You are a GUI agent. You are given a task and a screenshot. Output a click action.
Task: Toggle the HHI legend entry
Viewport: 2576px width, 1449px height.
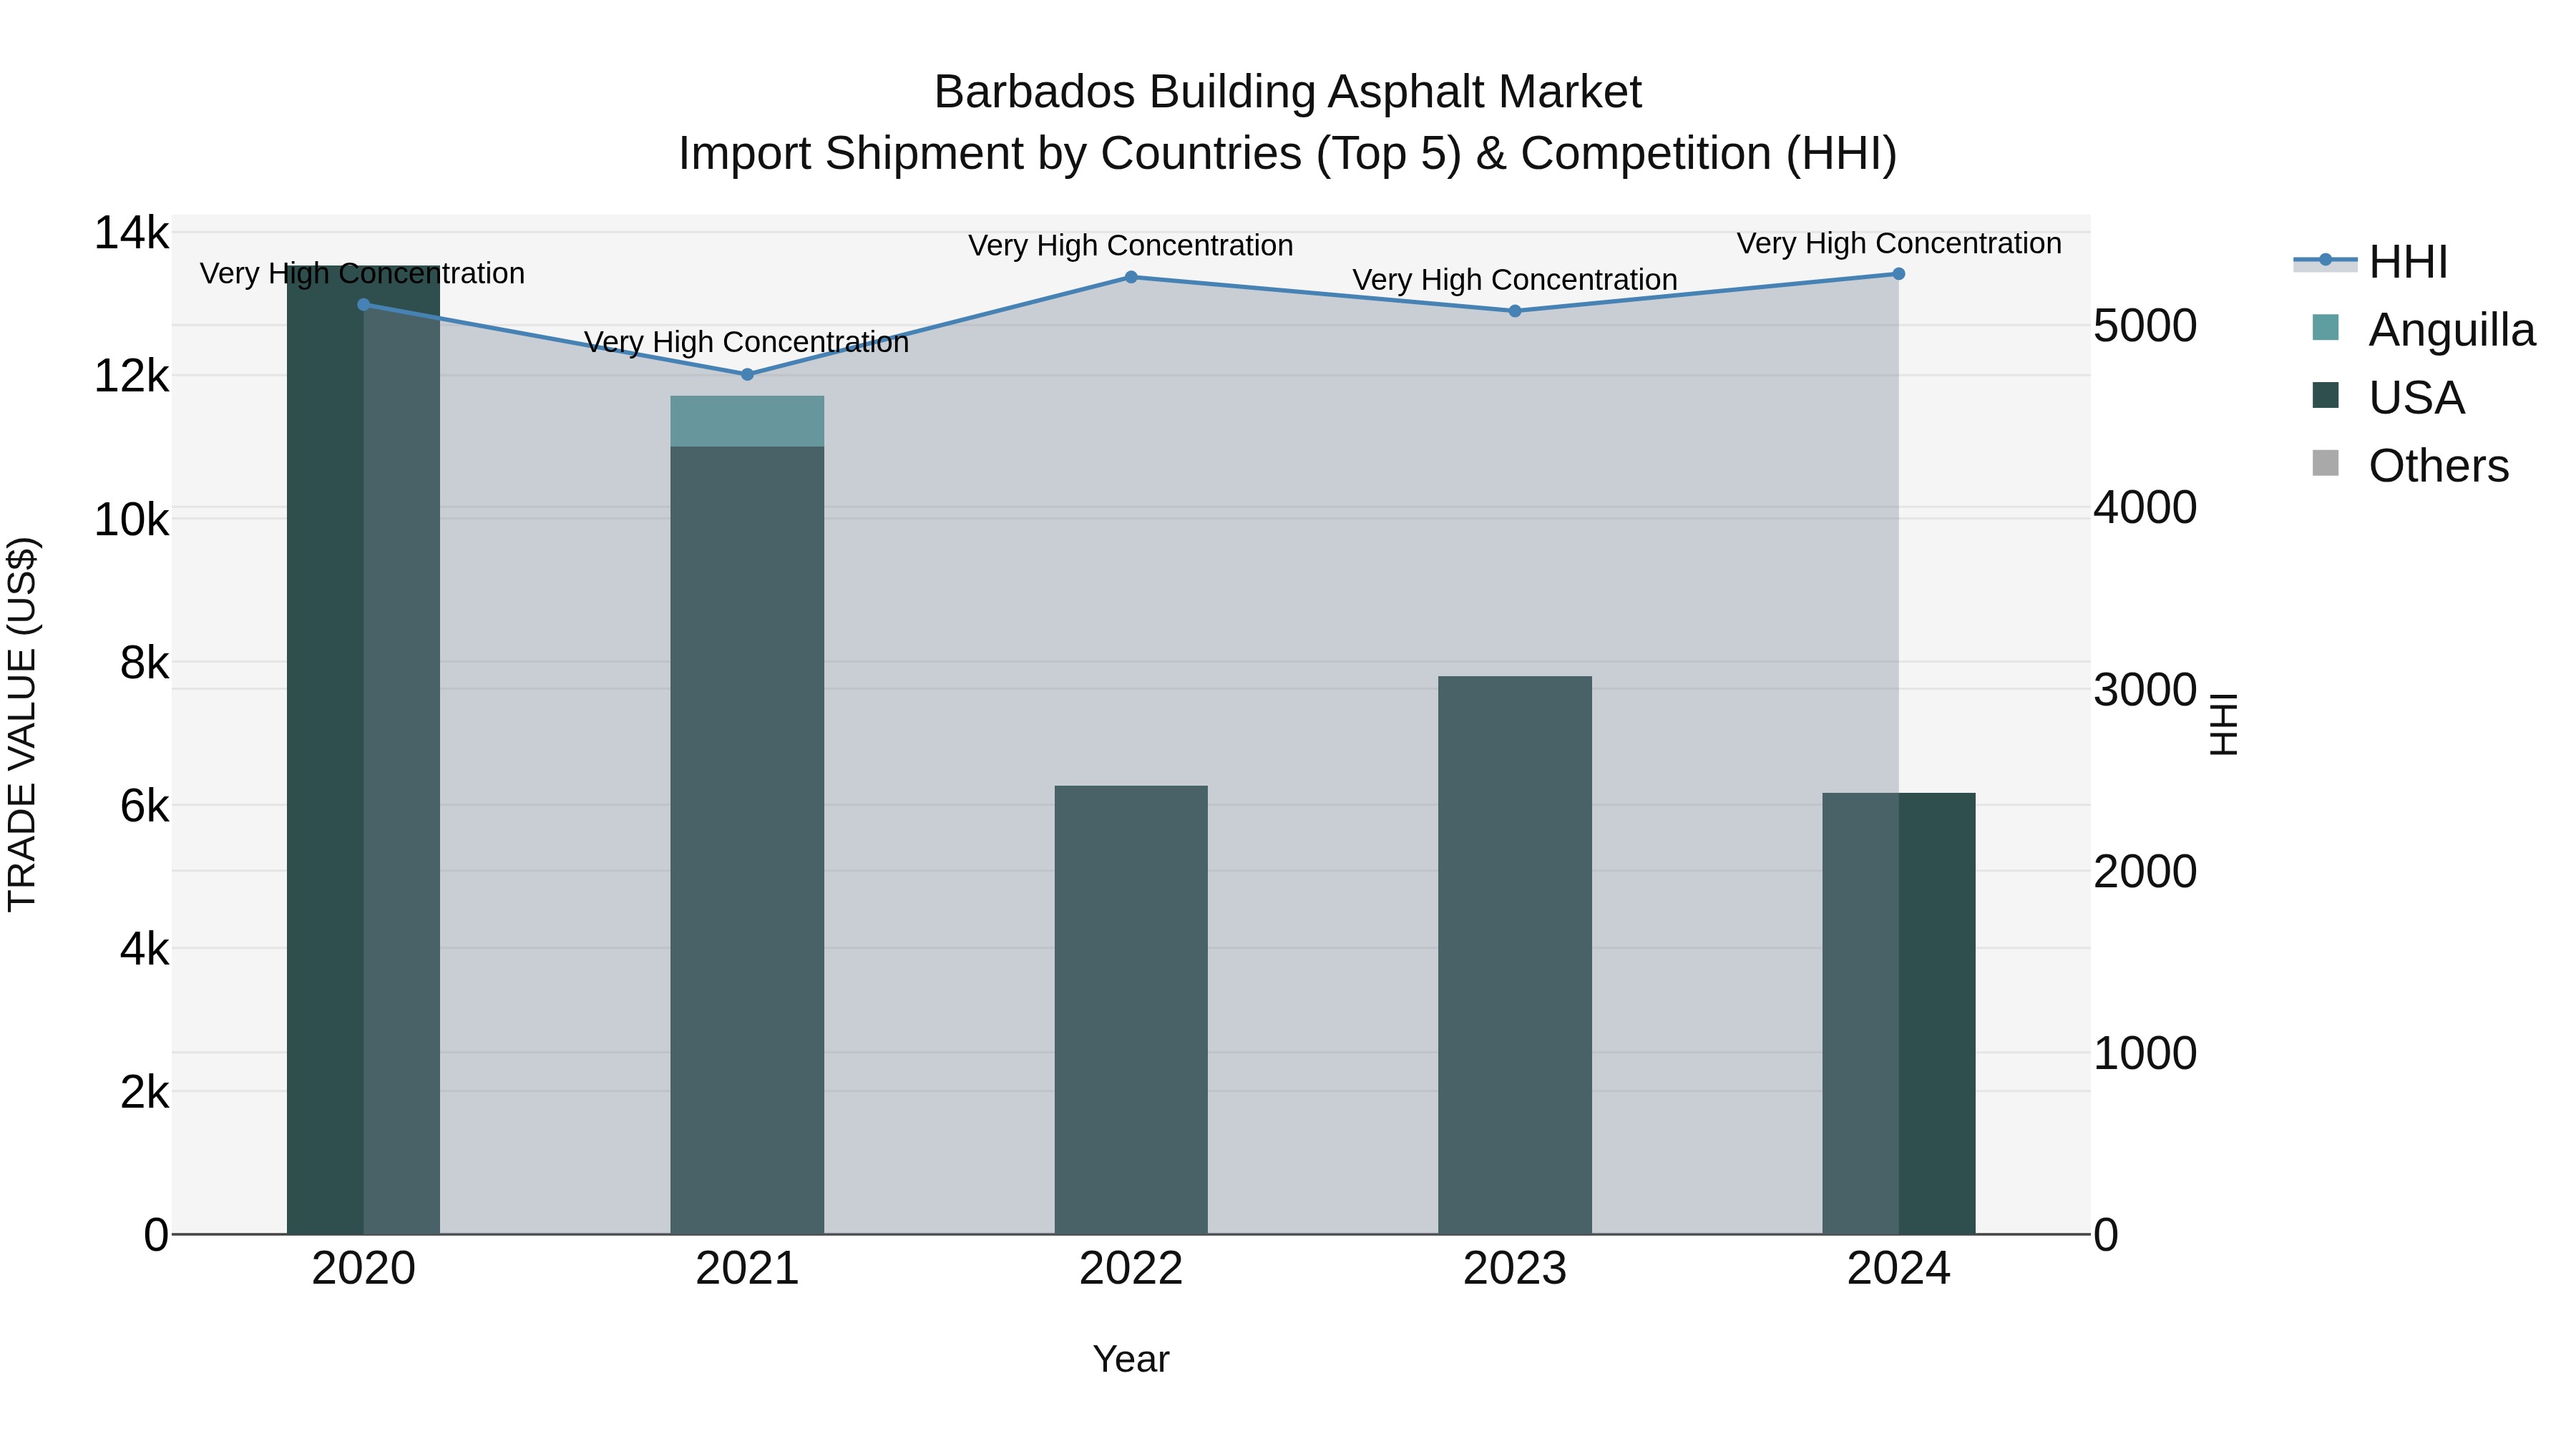pos(2370,262)
